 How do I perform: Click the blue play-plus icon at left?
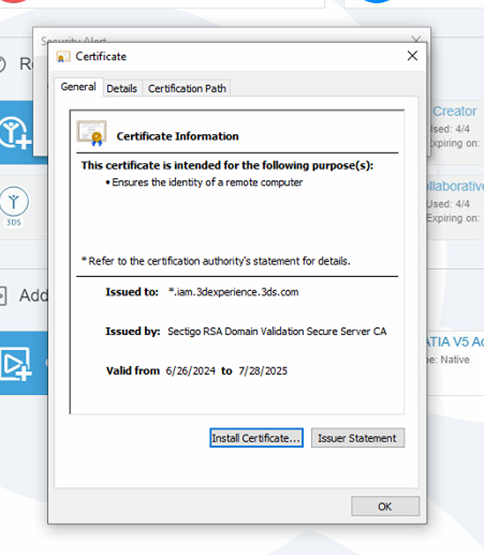click(16, 364)
